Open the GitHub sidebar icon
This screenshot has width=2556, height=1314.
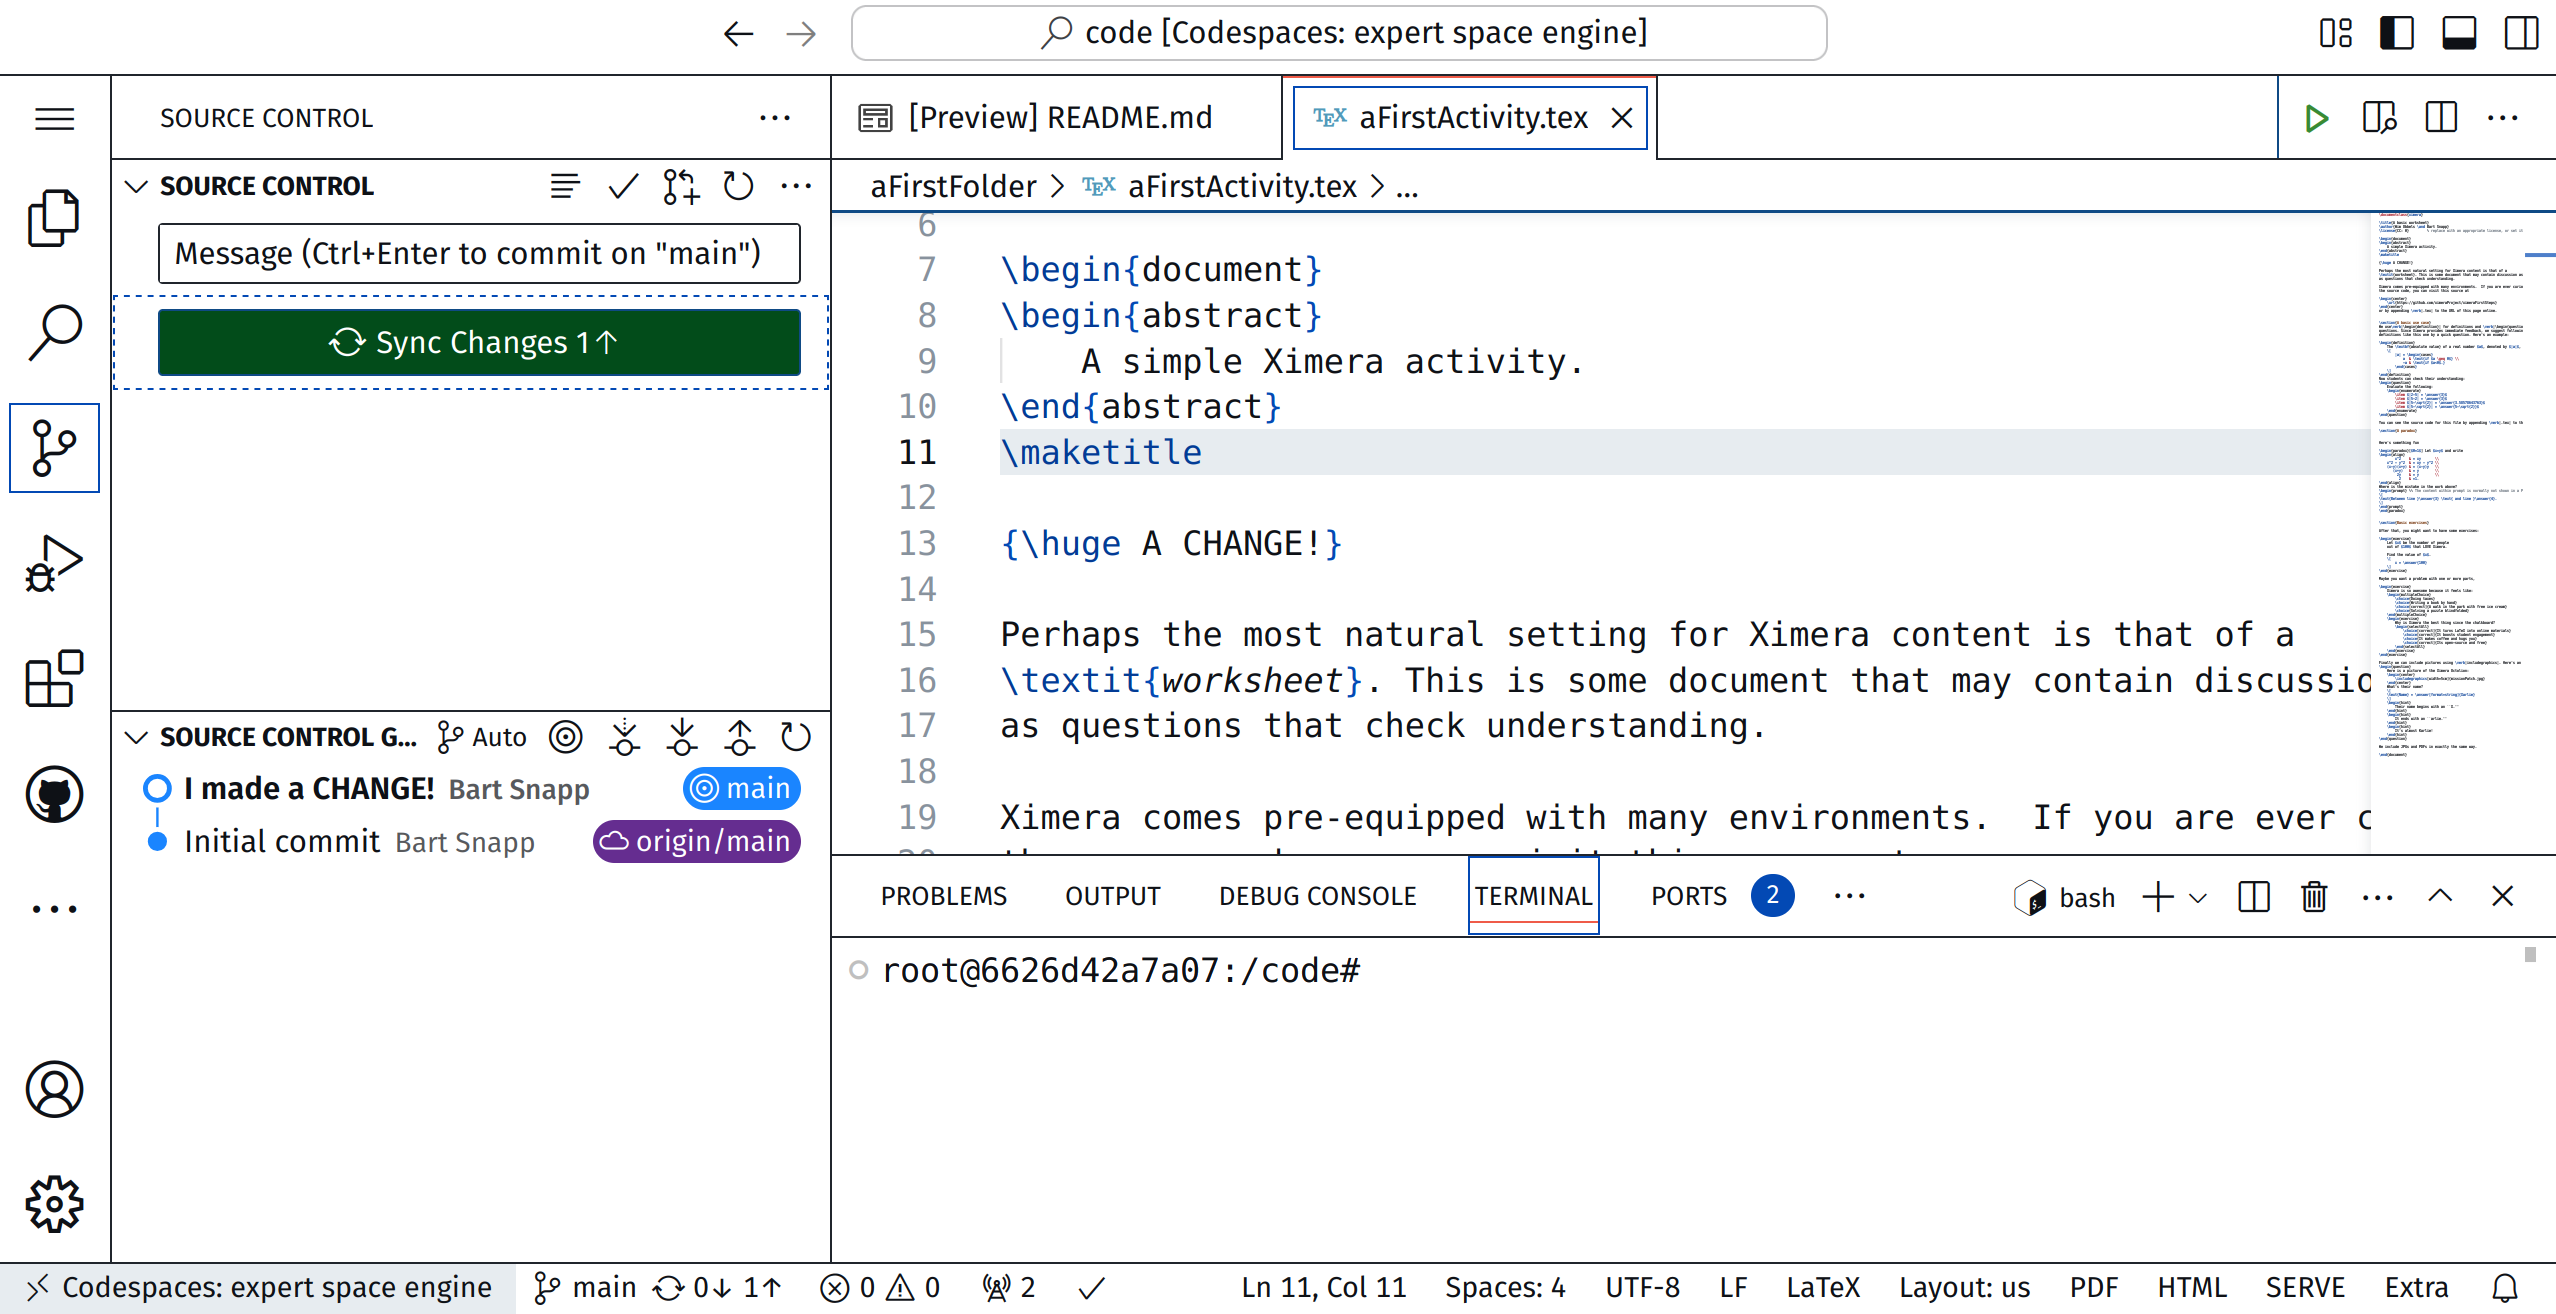(54, 795)
